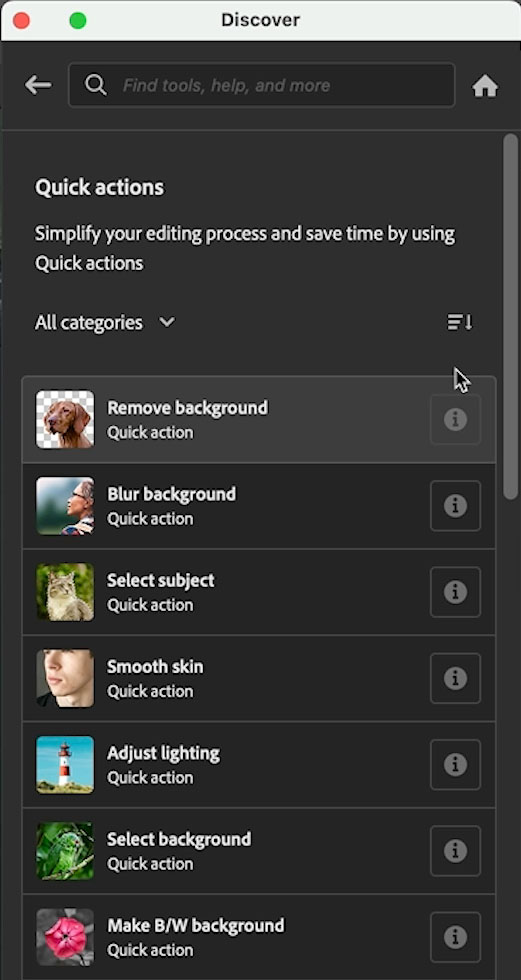Click the face thumbnail for Smooth skin
521x980 pixels.
coord(65,678)
